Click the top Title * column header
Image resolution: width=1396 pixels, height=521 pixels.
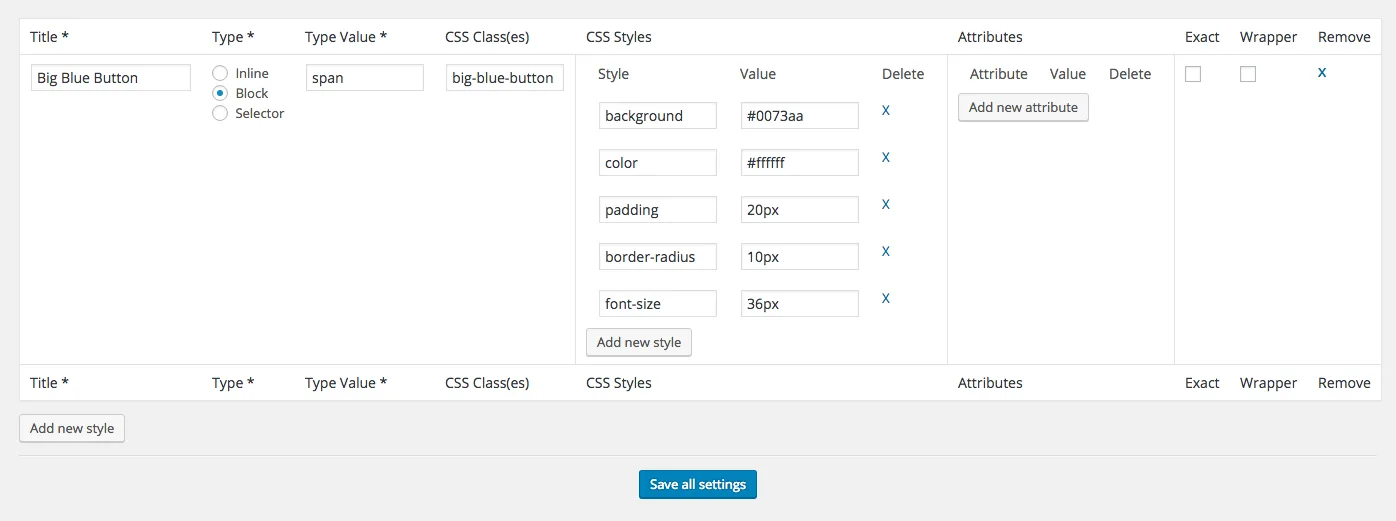point(50,37)
